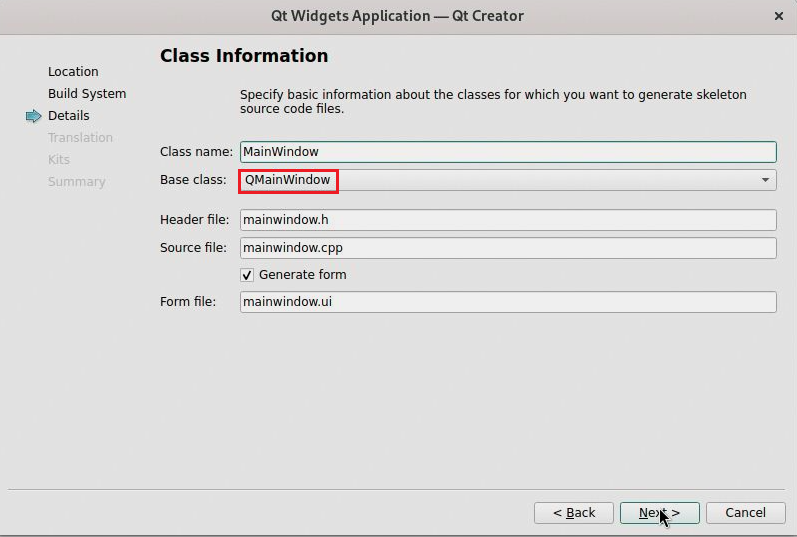Click the greyed Kits step
This screenshot has height=537, width=797.
[59, 160]
